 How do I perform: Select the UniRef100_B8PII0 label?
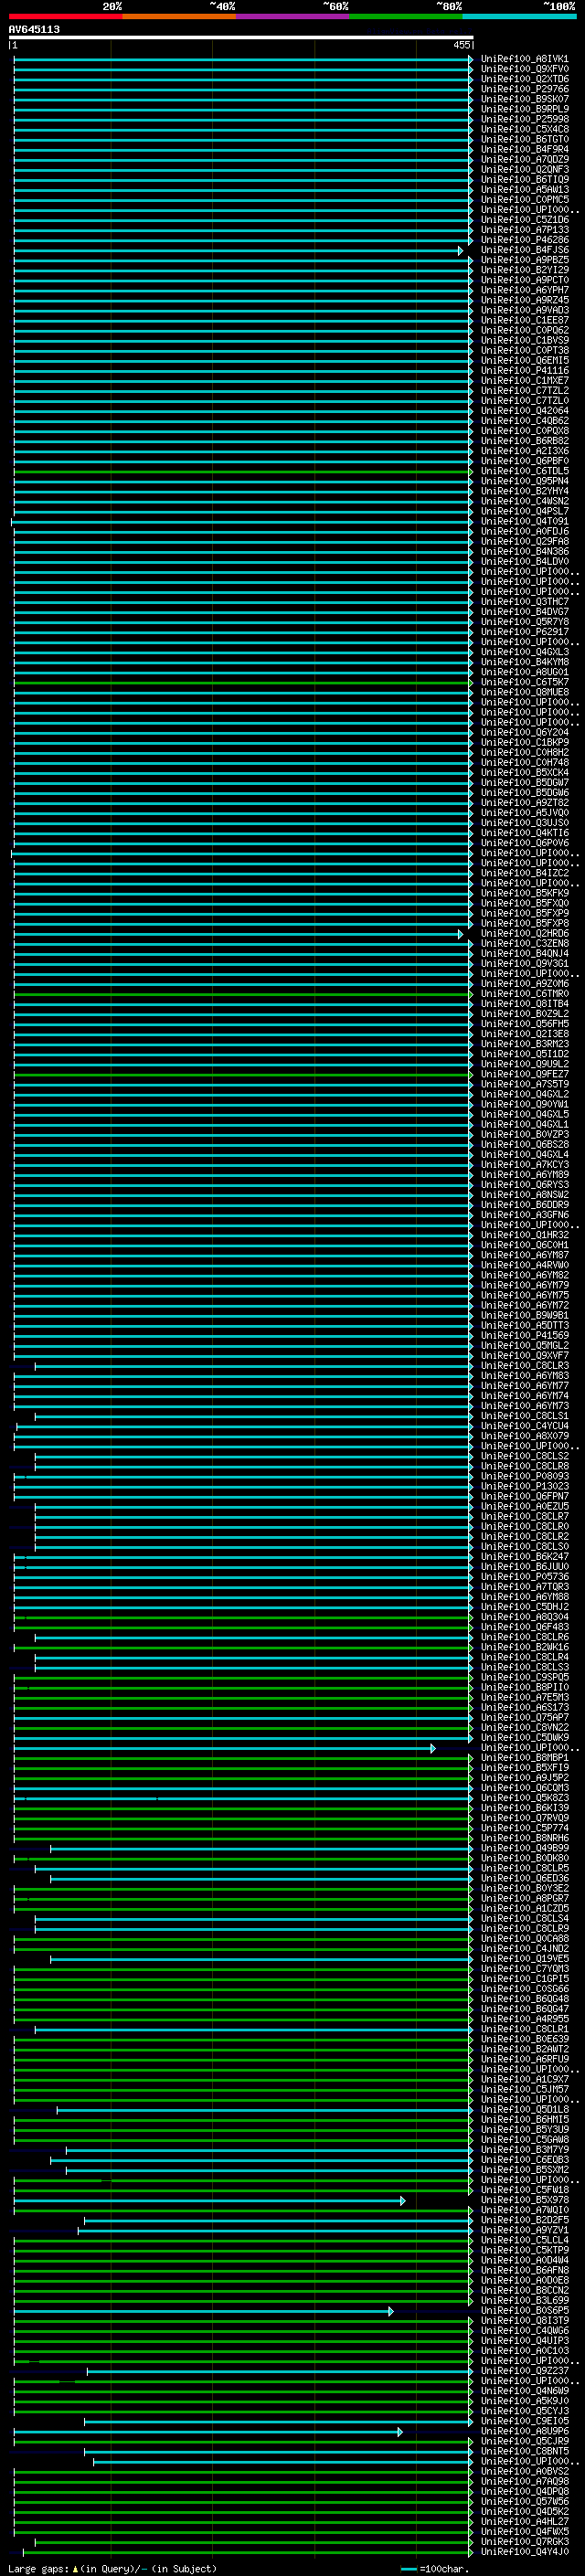(x=524, y=1687)
